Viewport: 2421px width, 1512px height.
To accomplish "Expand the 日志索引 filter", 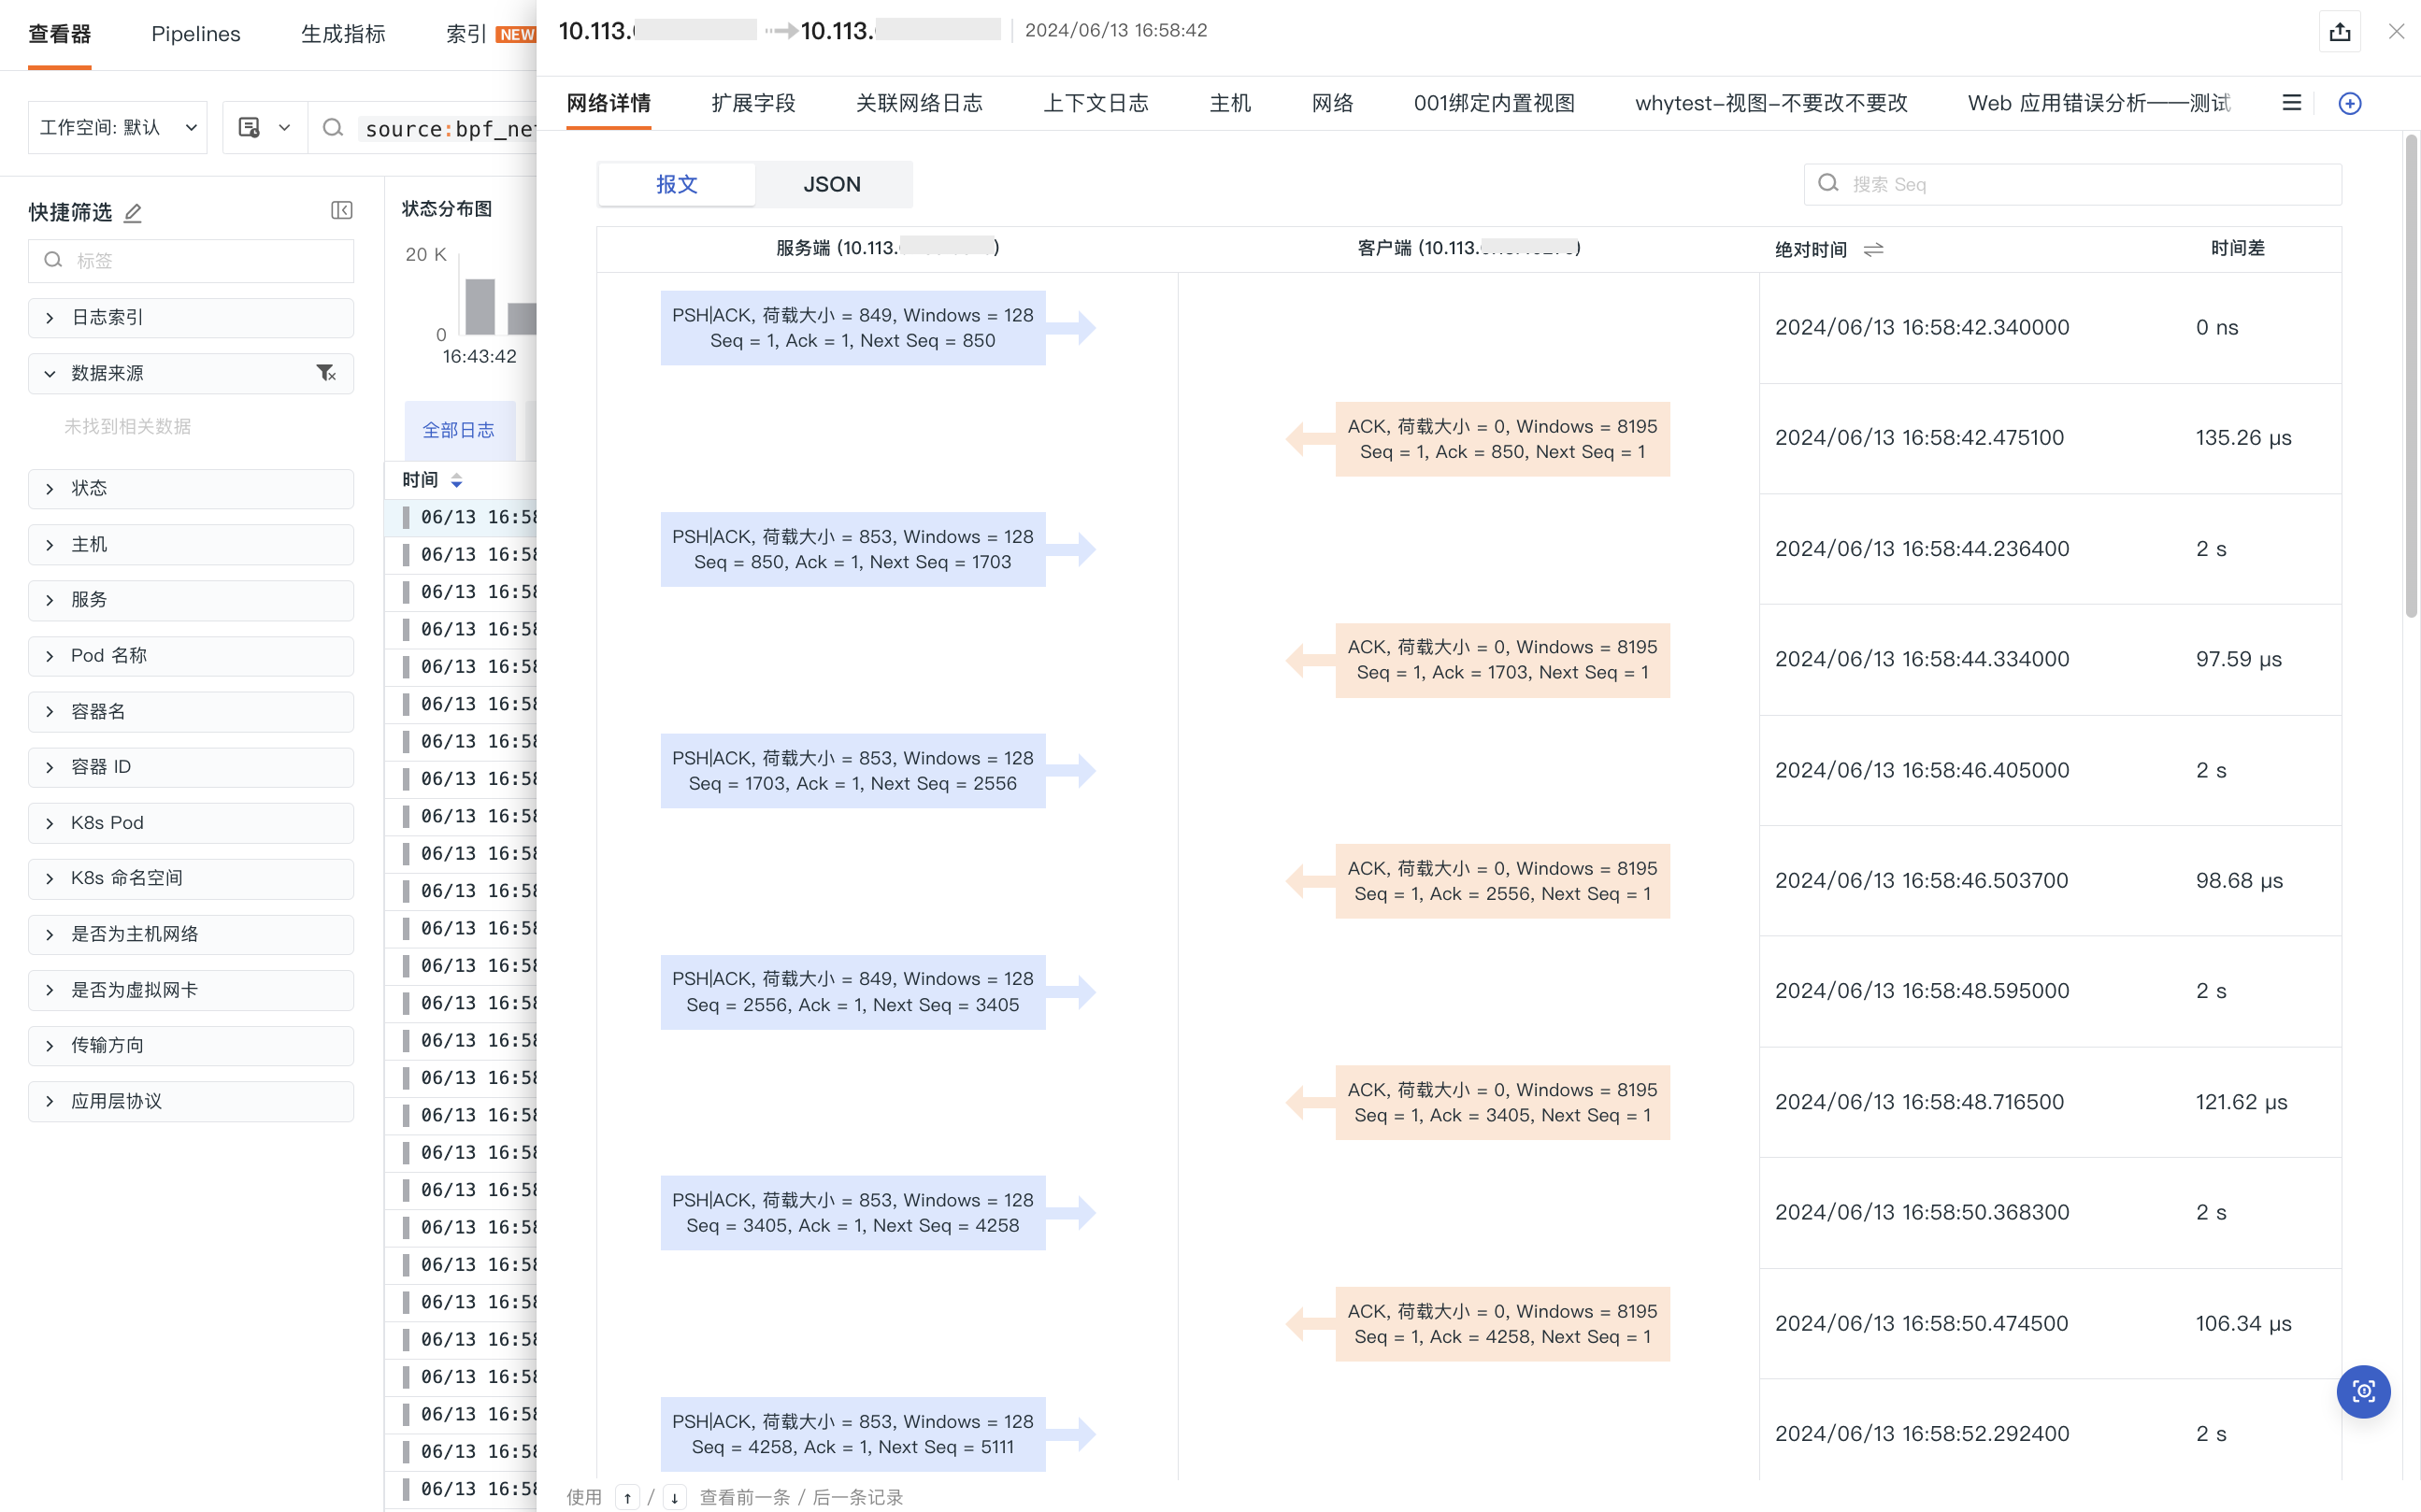I will click(x=191, y=318).
